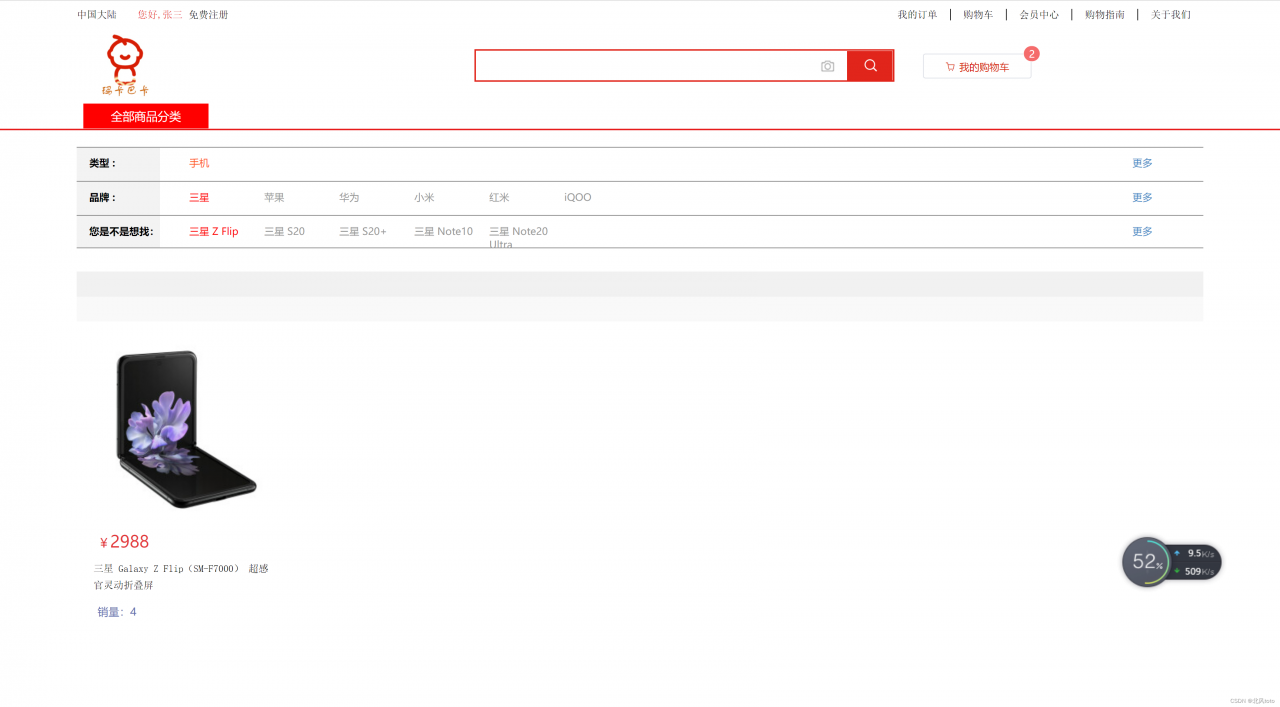Click the 我的购物车 button label
The image size is (1280, 707).
(984, 67)
